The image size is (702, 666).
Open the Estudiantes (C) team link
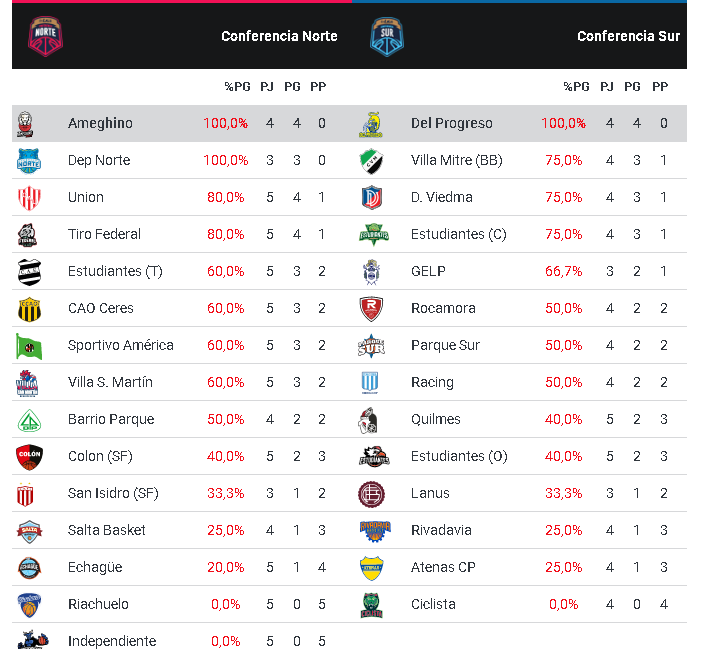(458, 234)
